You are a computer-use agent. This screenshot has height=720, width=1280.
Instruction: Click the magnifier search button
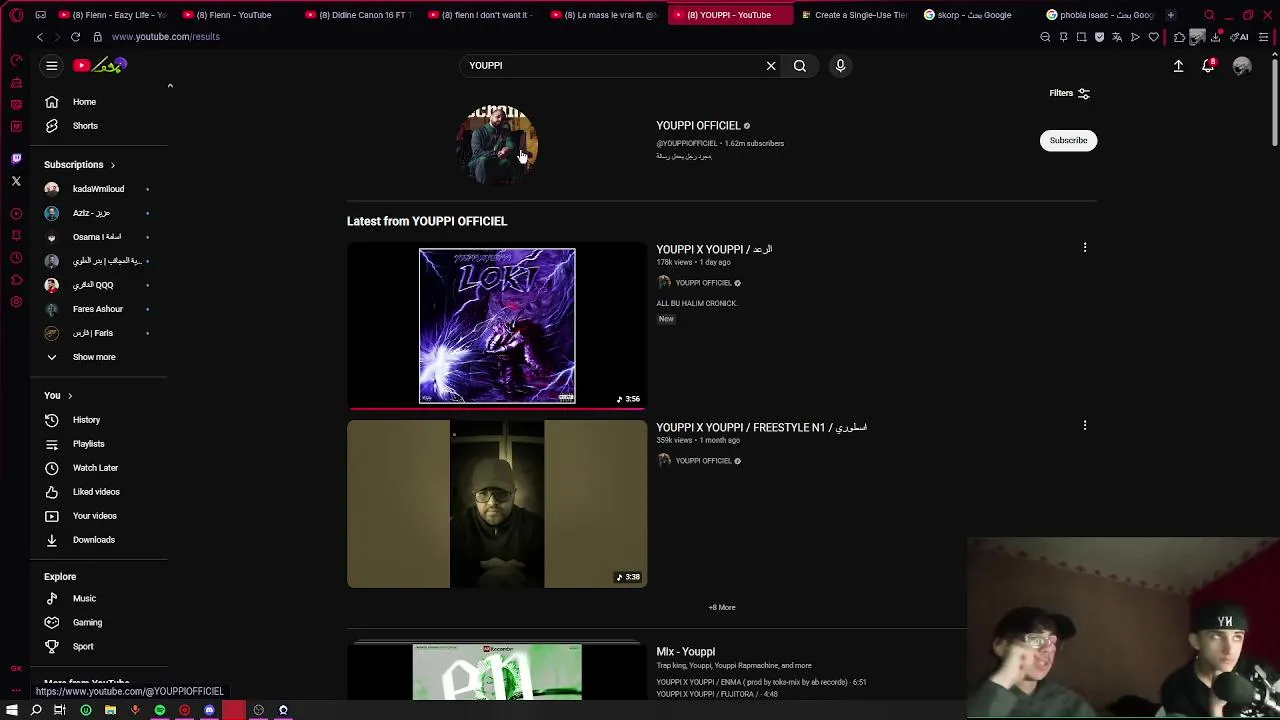click(x=800, y=66)
